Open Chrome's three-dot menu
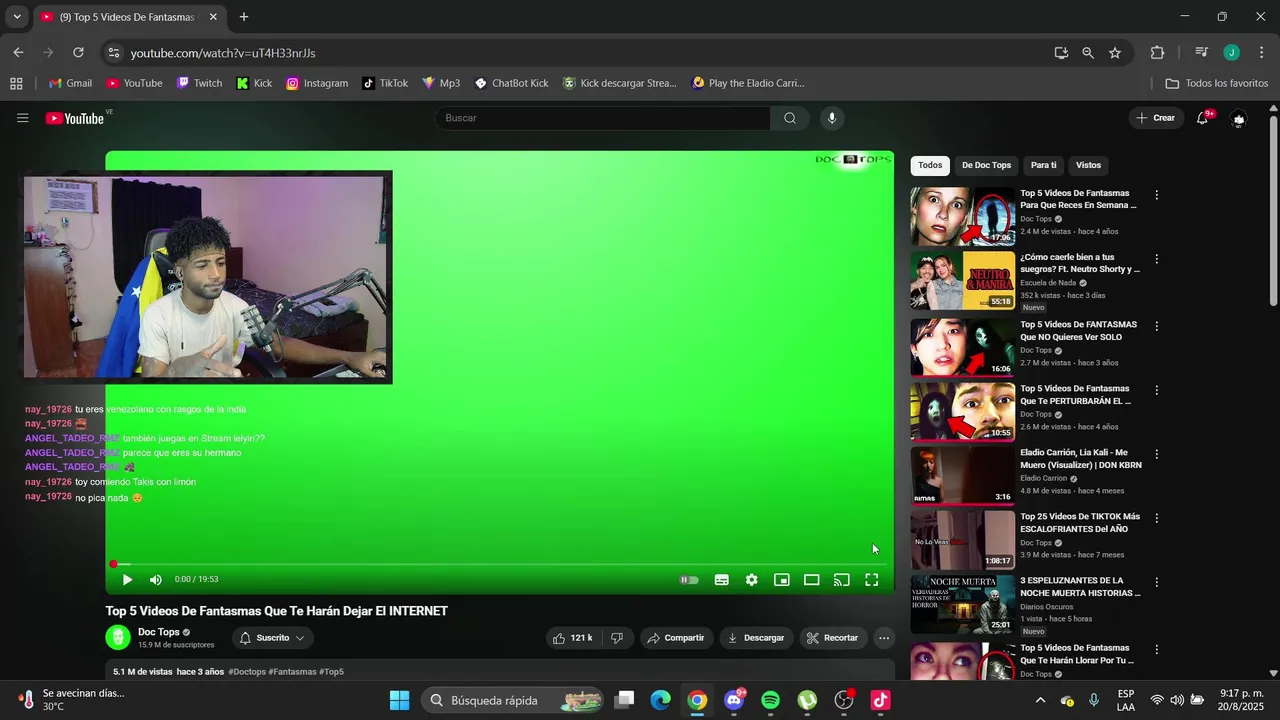This screenshot has height=720, width=1280. coord(1261,53)
